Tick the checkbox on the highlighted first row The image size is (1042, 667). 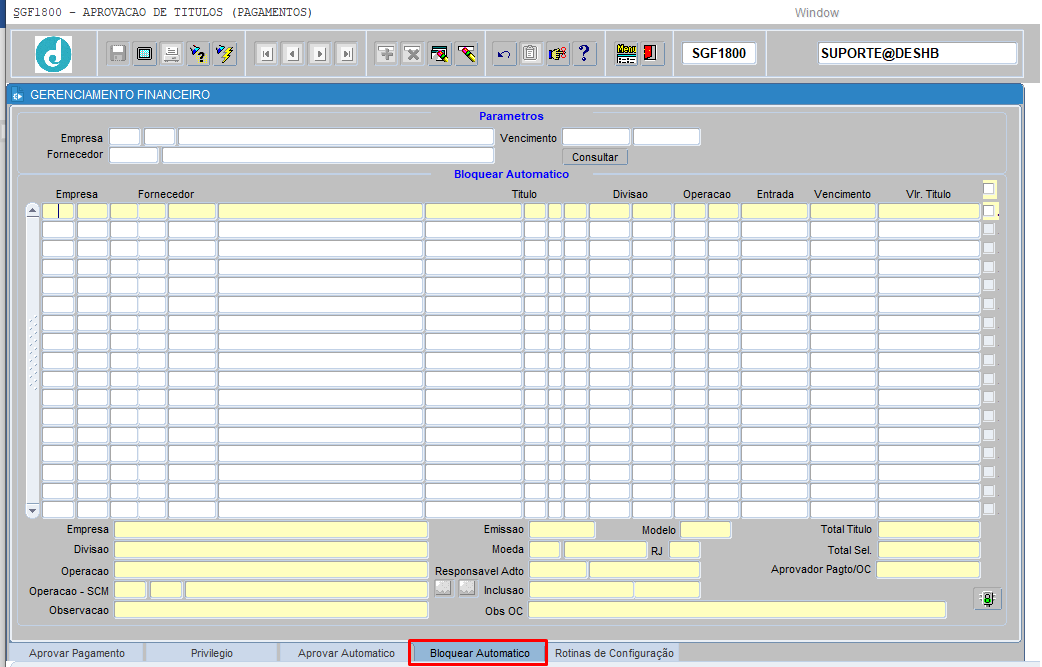click(x=989, y=211)
